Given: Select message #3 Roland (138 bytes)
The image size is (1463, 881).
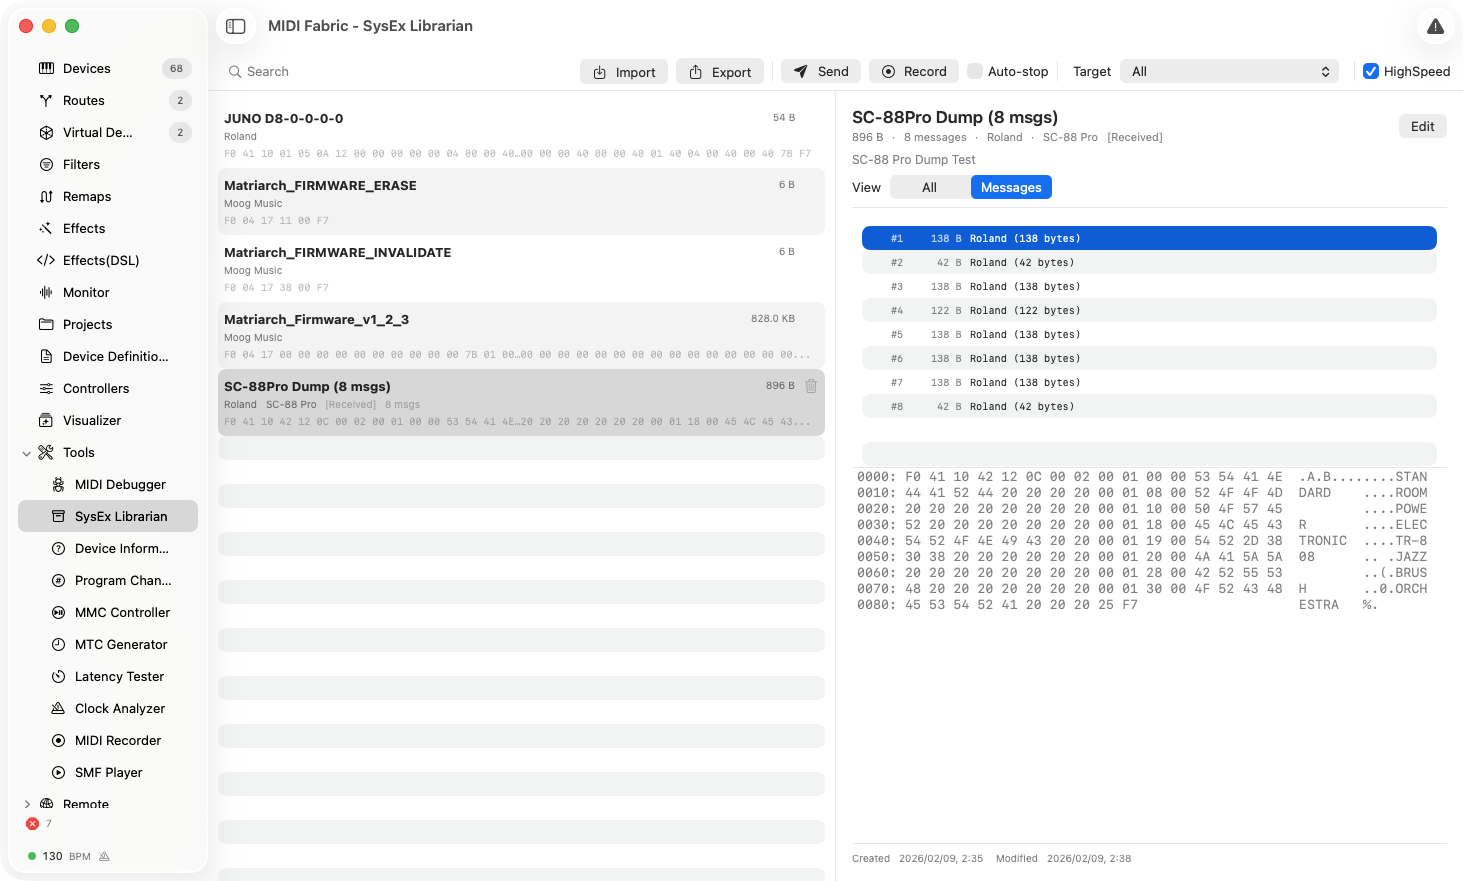Looking at the screenshot, I should point(1149,286).
